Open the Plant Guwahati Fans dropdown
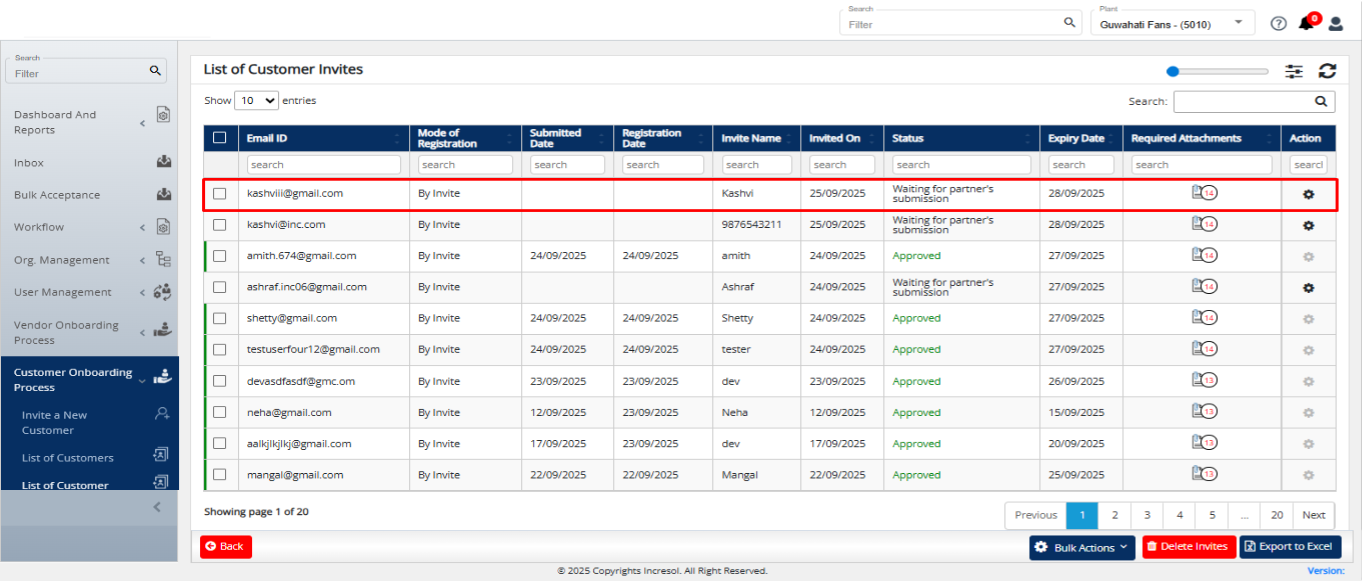 point(1172,23)
